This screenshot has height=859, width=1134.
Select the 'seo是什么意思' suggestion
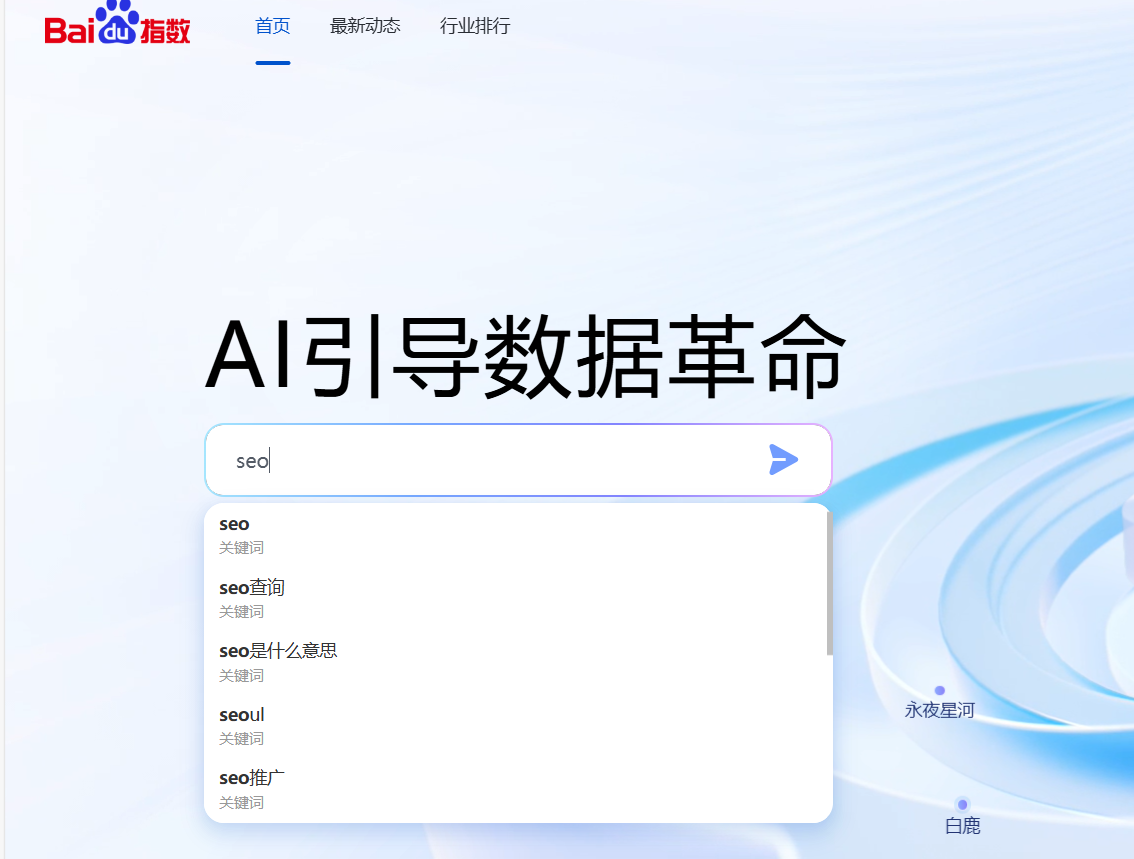click(x=278, y=650)
